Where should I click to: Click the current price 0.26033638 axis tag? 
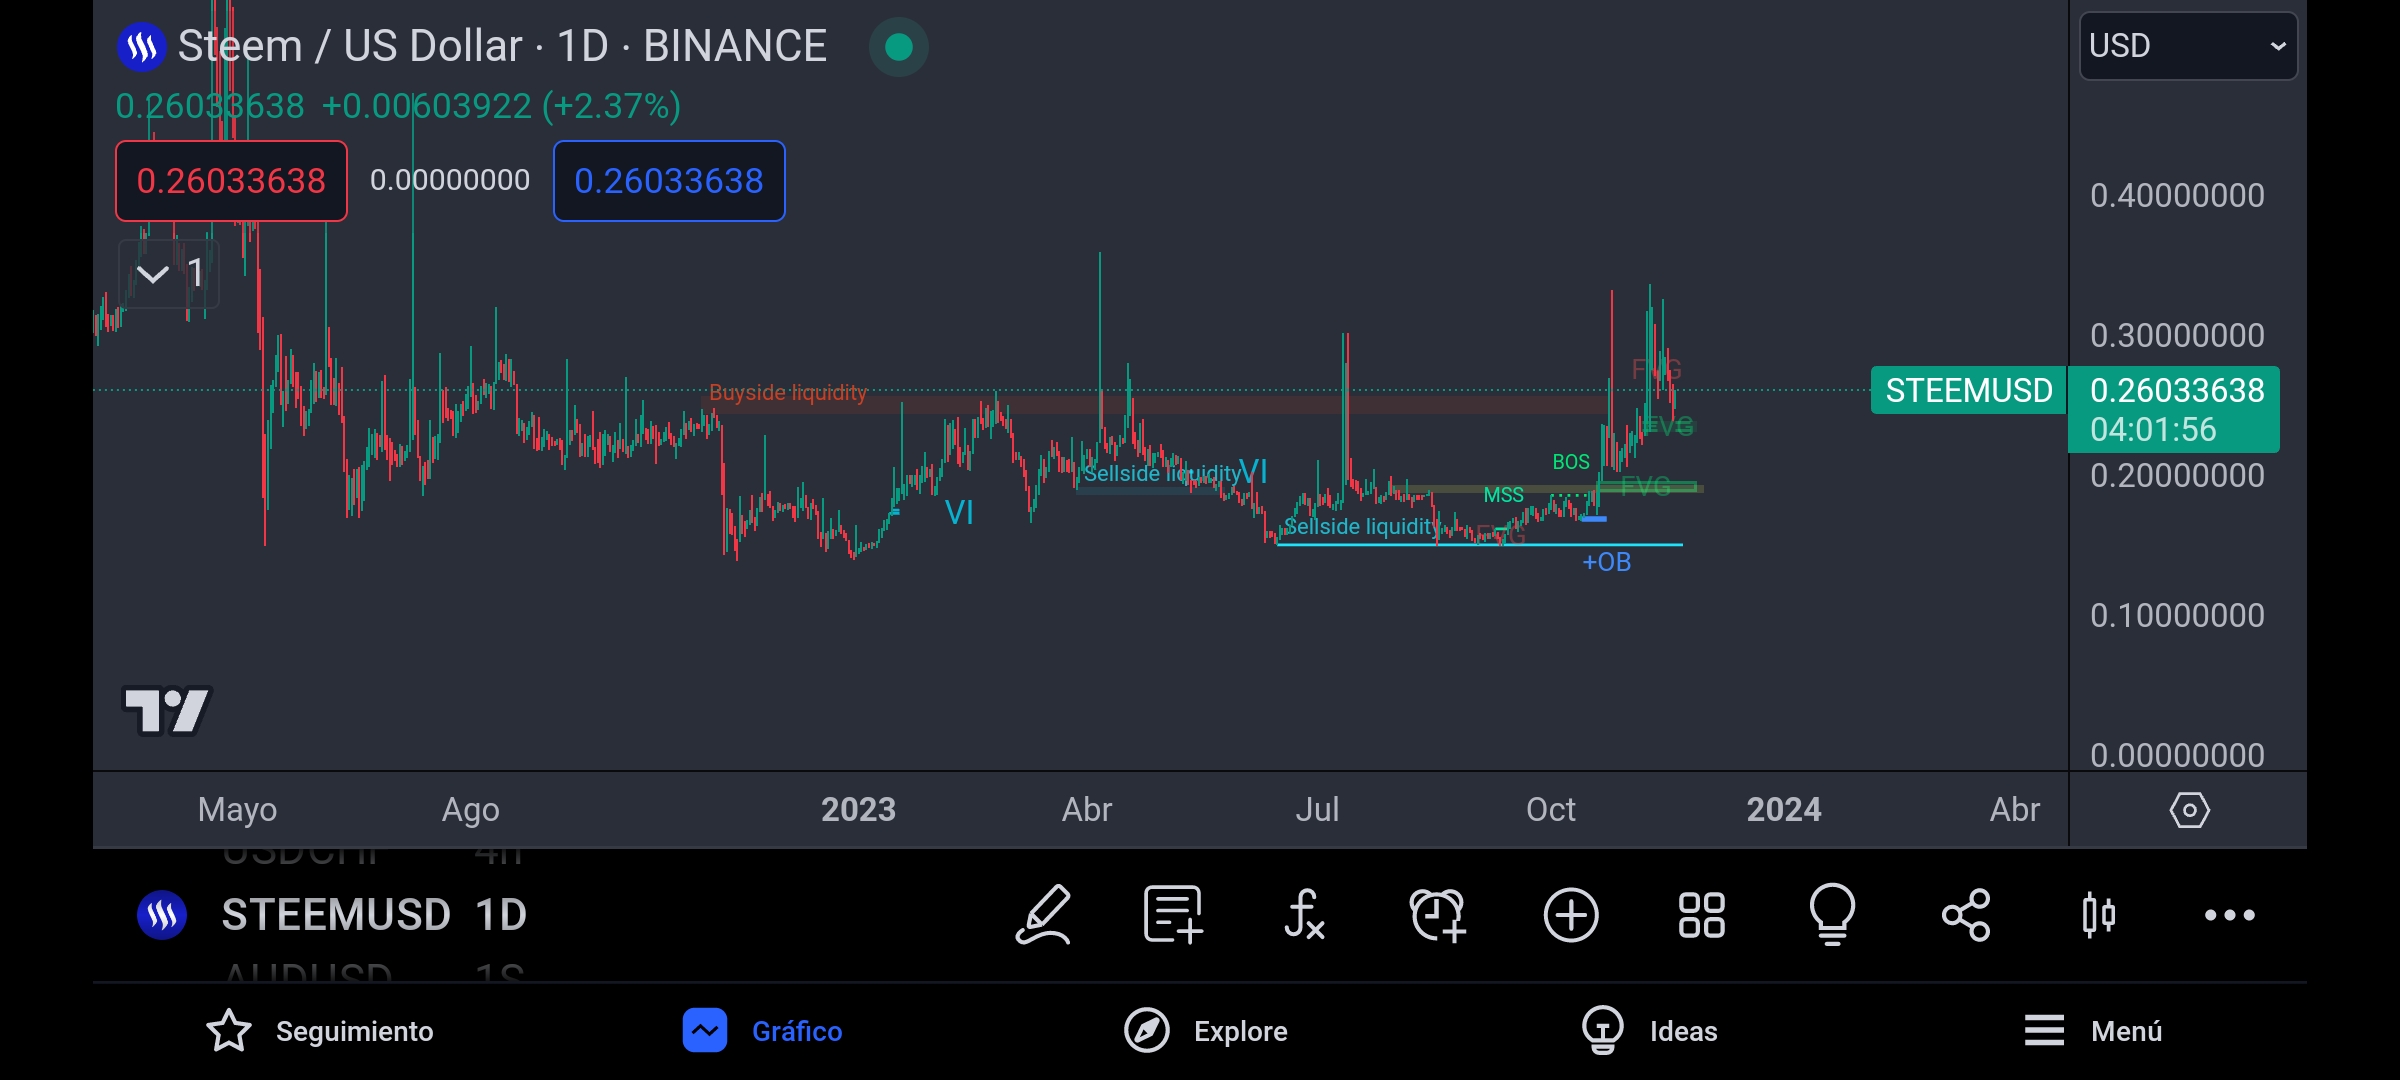tap(2174, 409)
